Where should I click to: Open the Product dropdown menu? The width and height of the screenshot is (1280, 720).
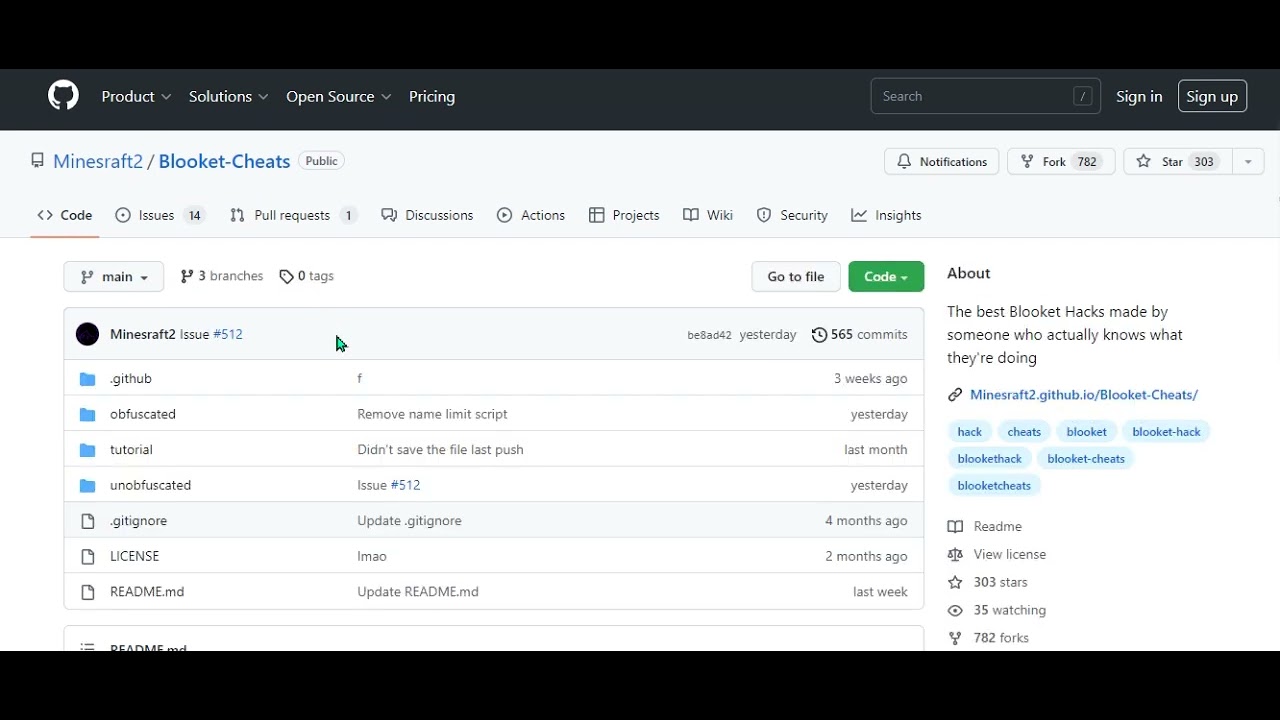tap(136, 96)
